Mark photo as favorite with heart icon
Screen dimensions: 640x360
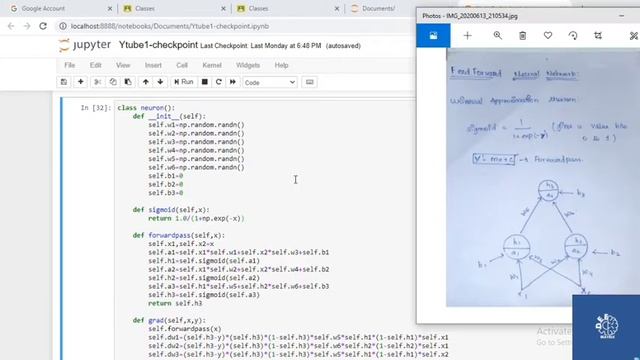pos(548,36)
